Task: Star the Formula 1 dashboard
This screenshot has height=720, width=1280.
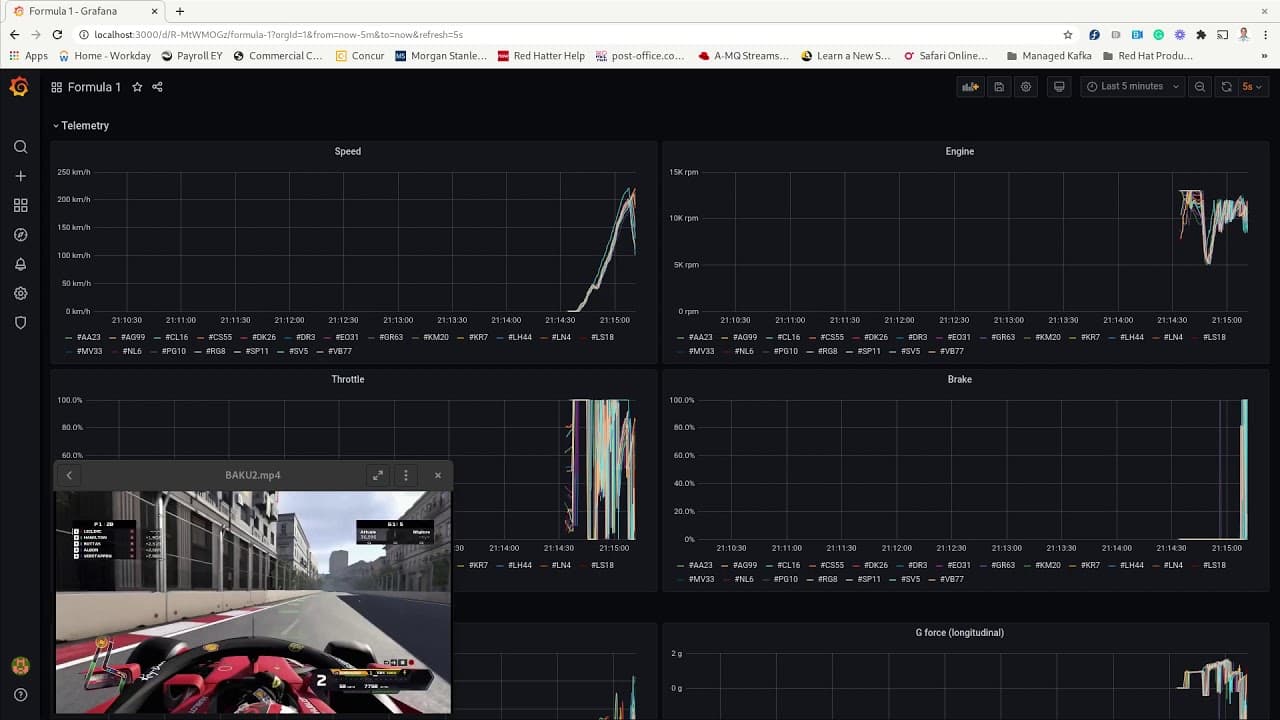Action: 137,87
